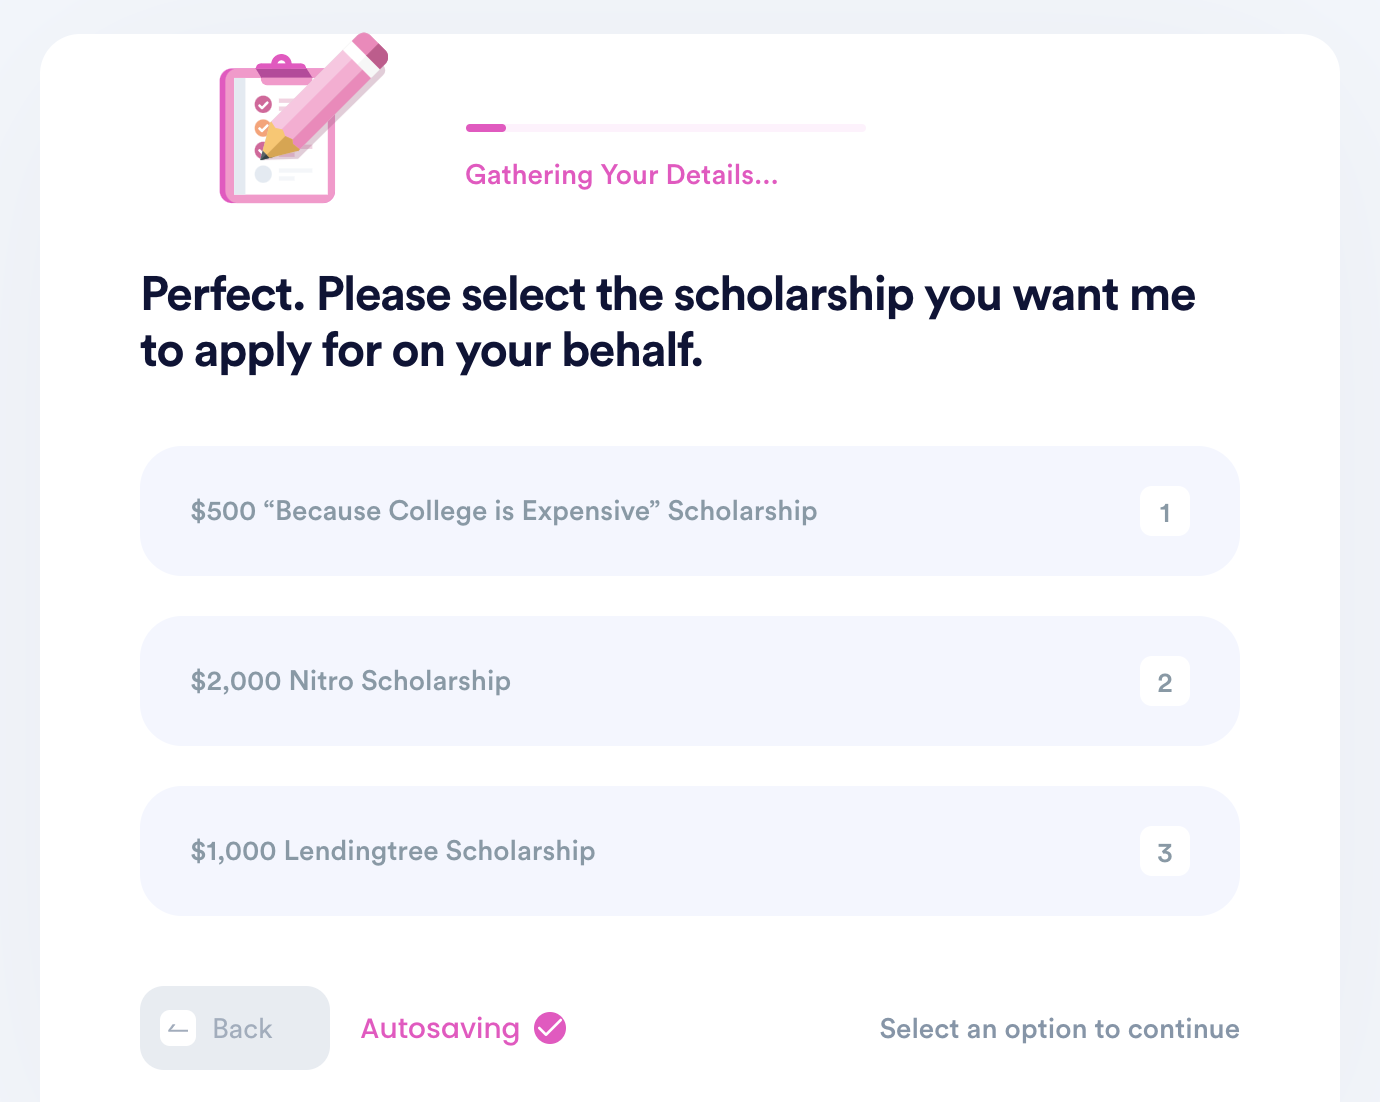Click the clipboard and pencil illustration

pyautogui.click(x=303, y=118)
